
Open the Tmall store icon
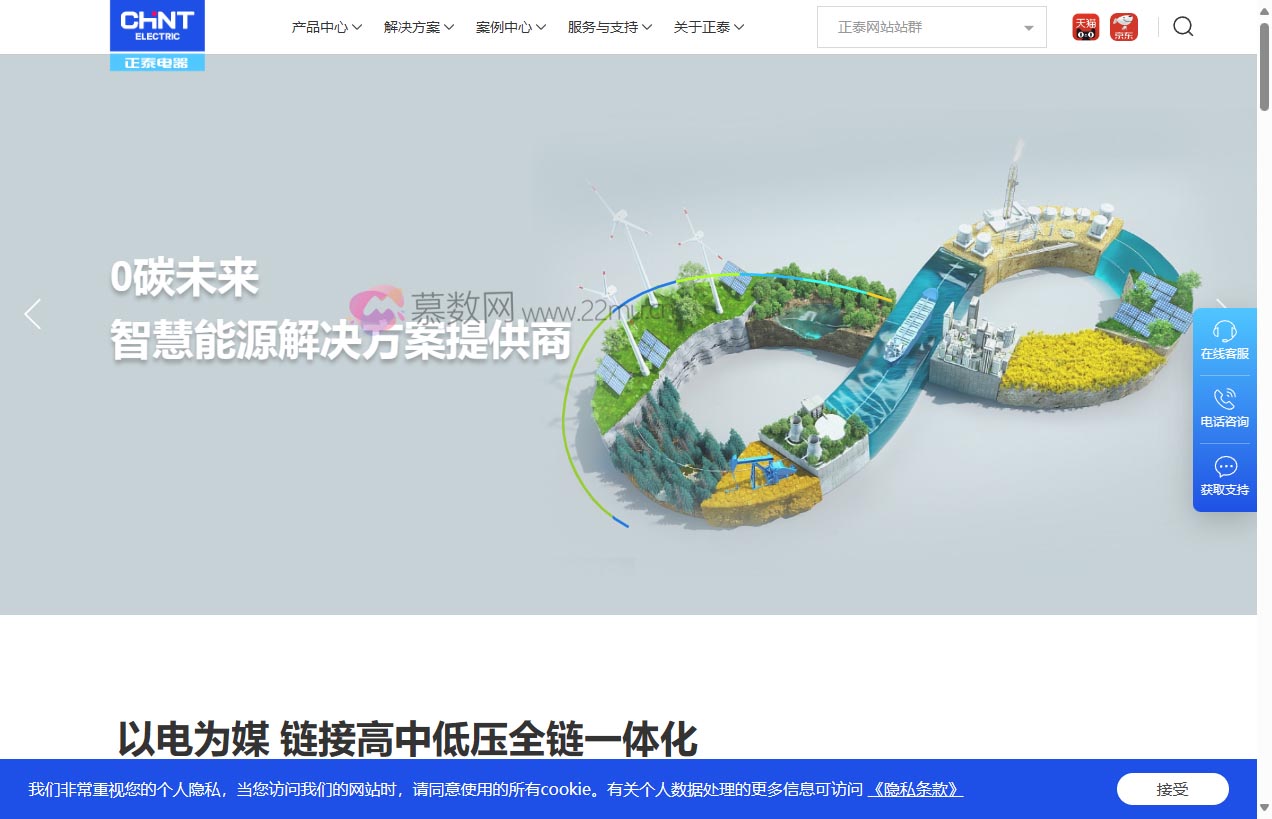point(1085,27)
